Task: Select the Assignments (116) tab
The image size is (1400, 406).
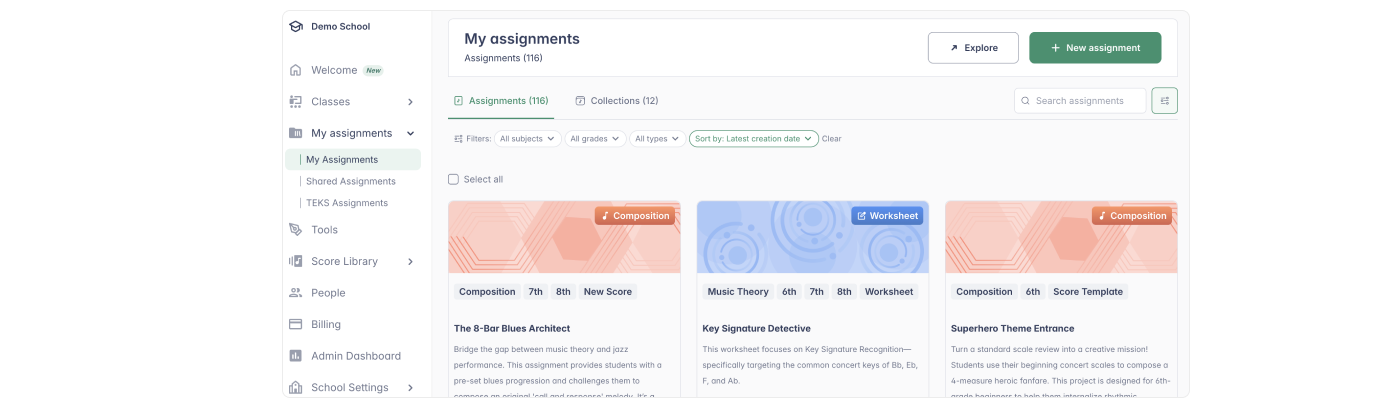Action: (501, 101)
